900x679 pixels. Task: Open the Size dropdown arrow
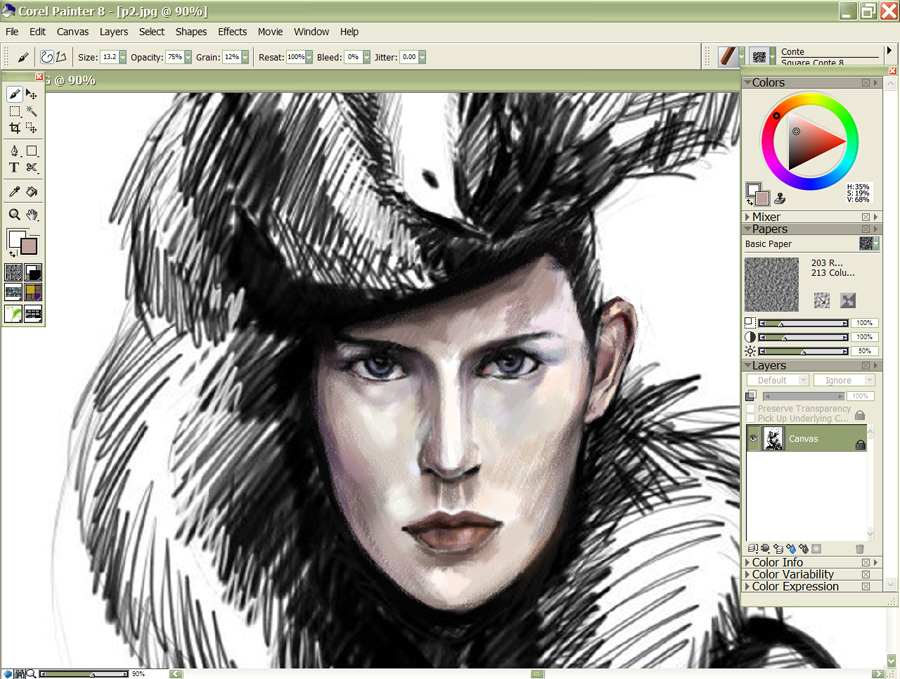coord(123,57)
